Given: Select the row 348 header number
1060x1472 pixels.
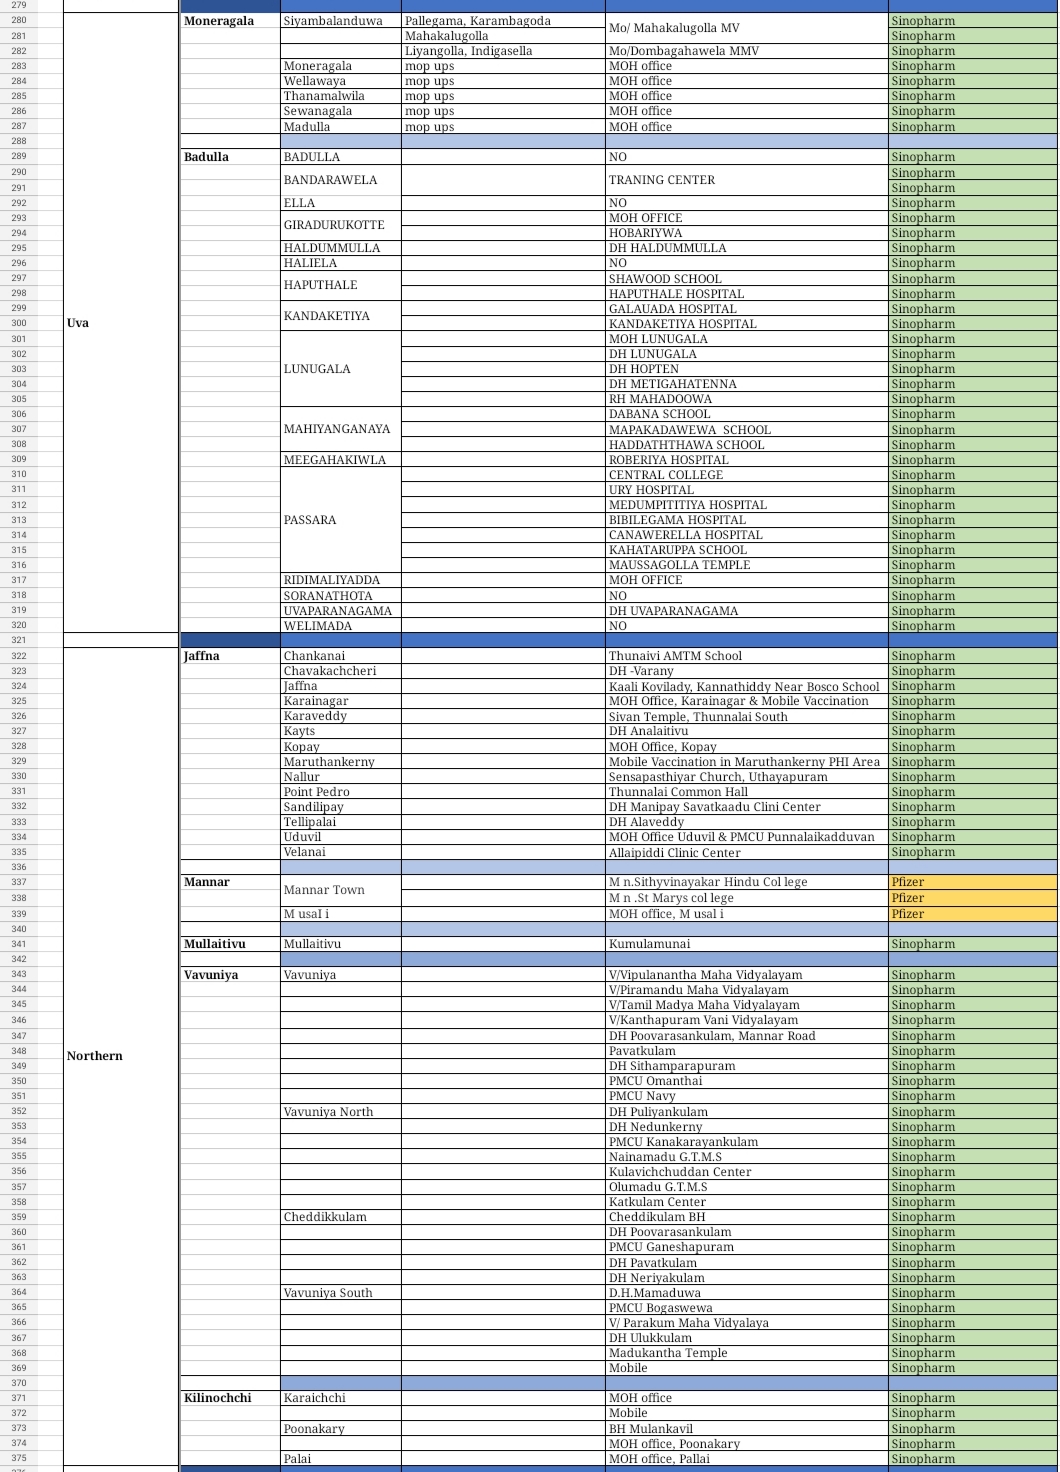Looking at the screenshot, I should [x=19, y=1051].
